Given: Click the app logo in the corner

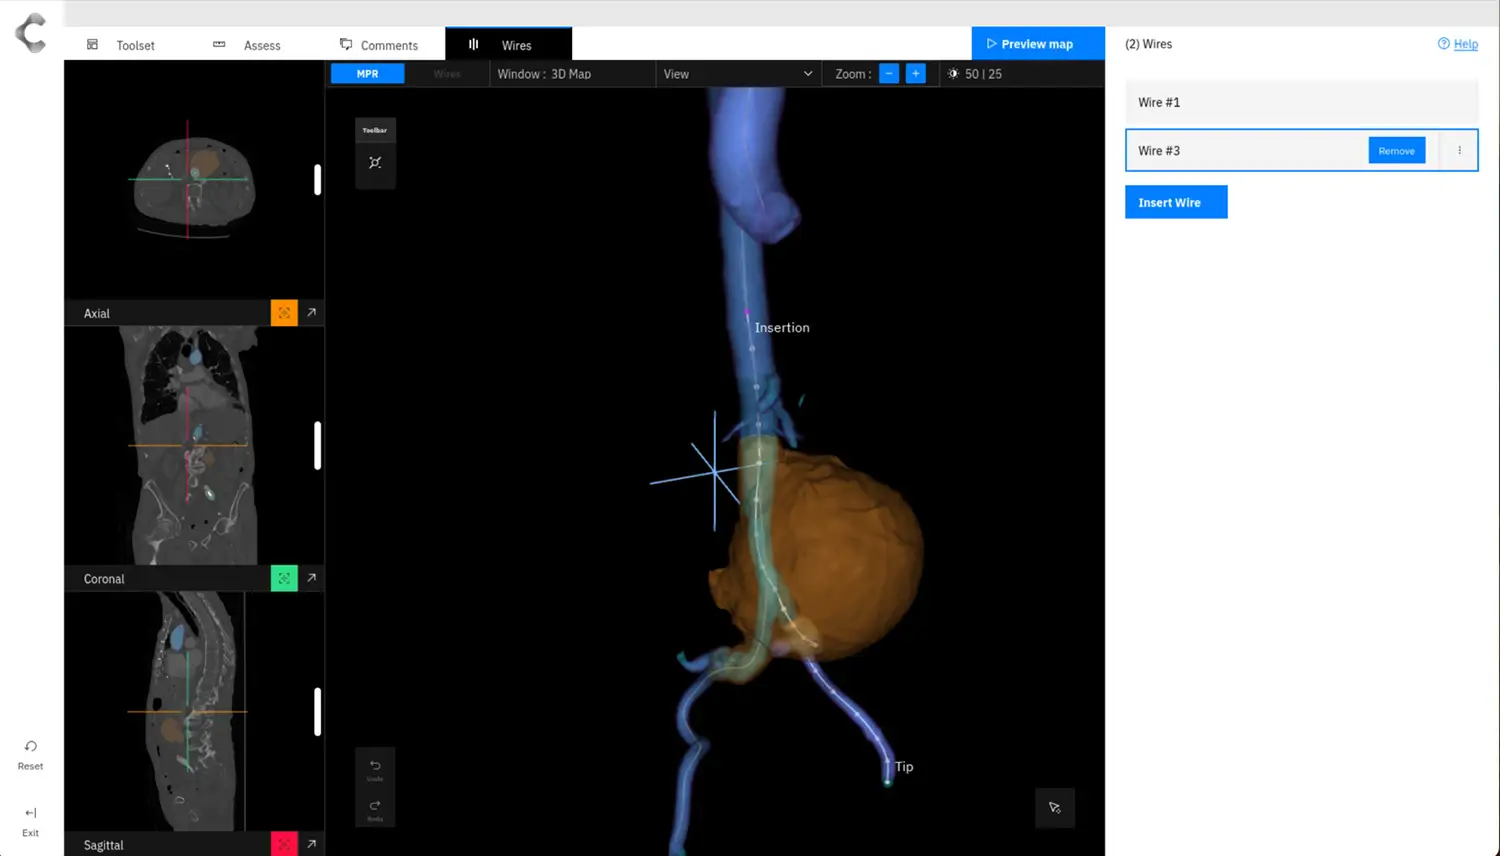Looking at the screenshot, I should (31, 33).
